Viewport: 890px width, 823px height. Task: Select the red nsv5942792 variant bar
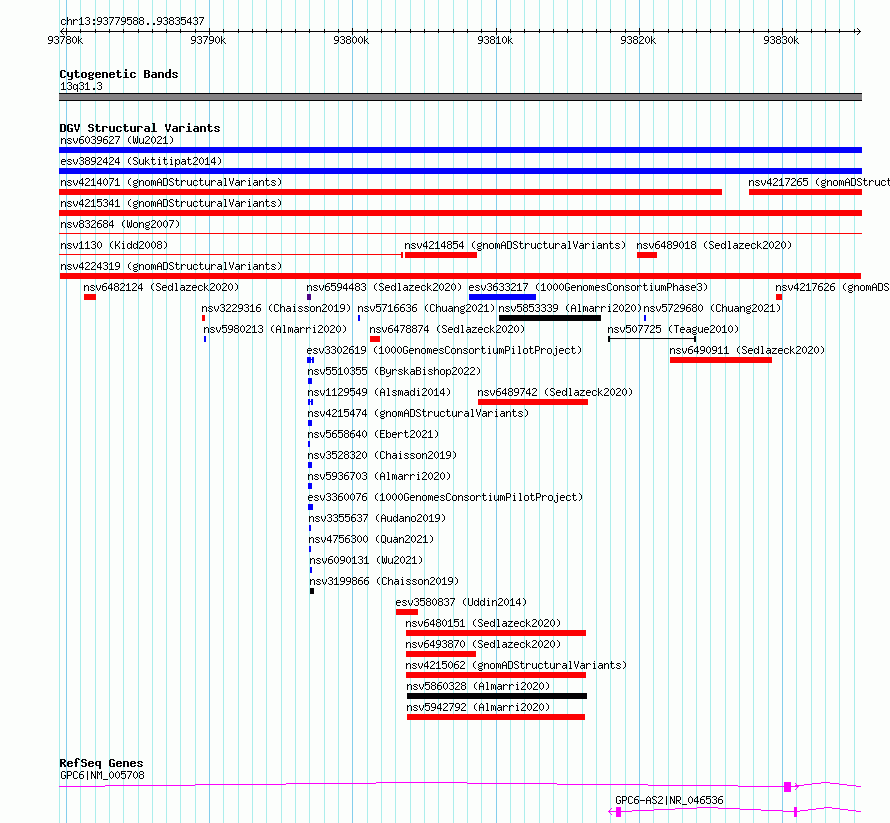(496, 717)
